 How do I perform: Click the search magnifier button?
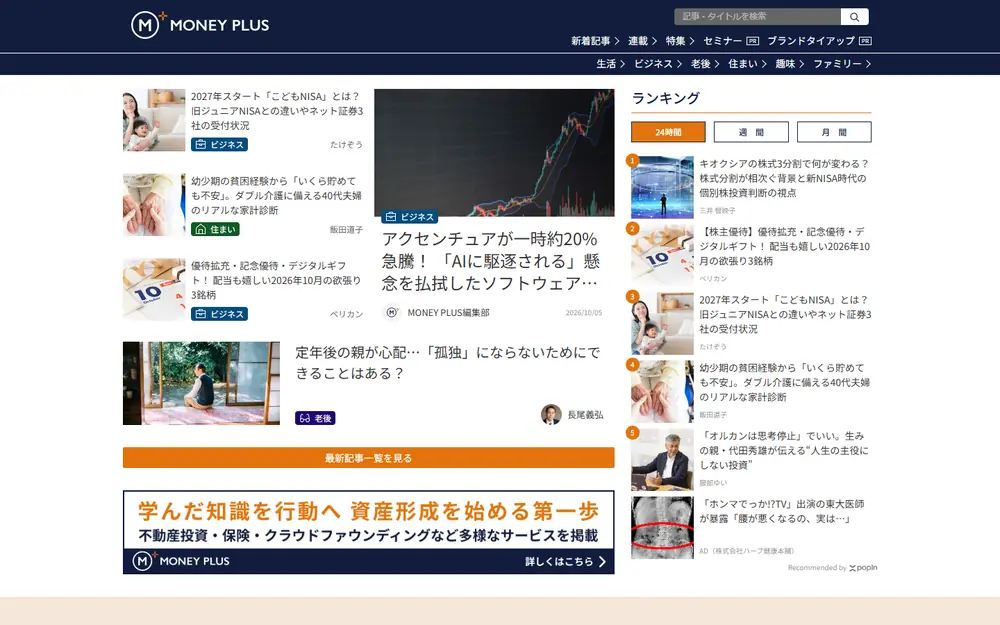tap(855, 17)
